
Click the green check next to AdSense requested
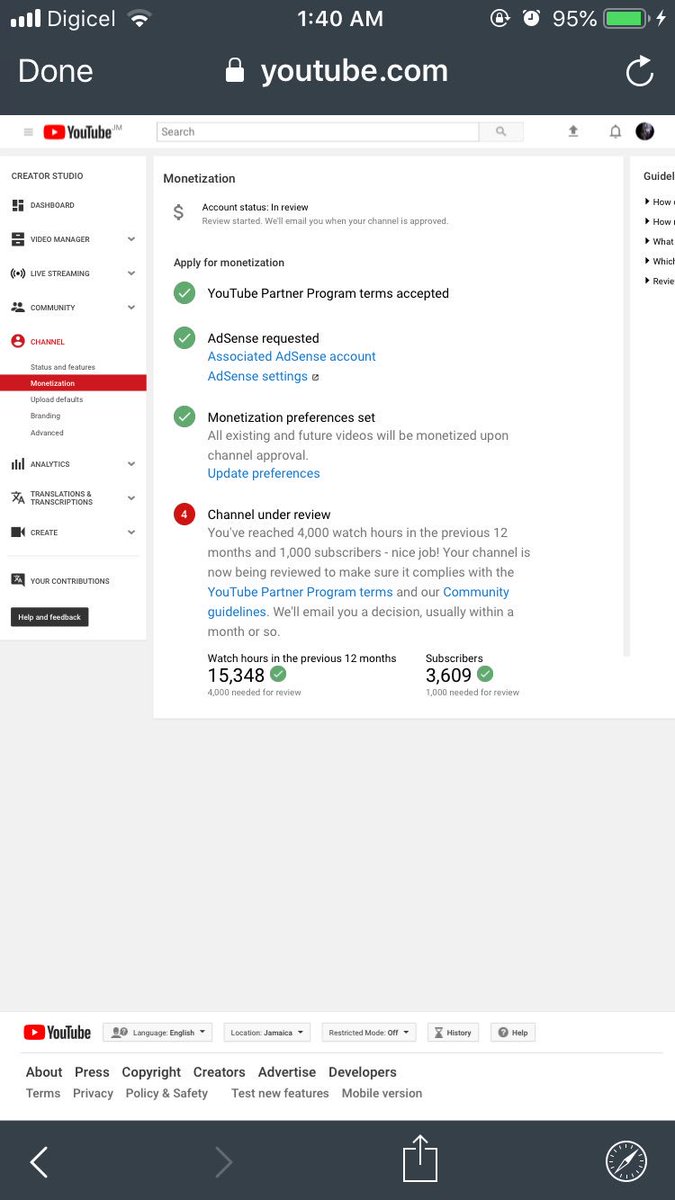click(x=184, y=338)
